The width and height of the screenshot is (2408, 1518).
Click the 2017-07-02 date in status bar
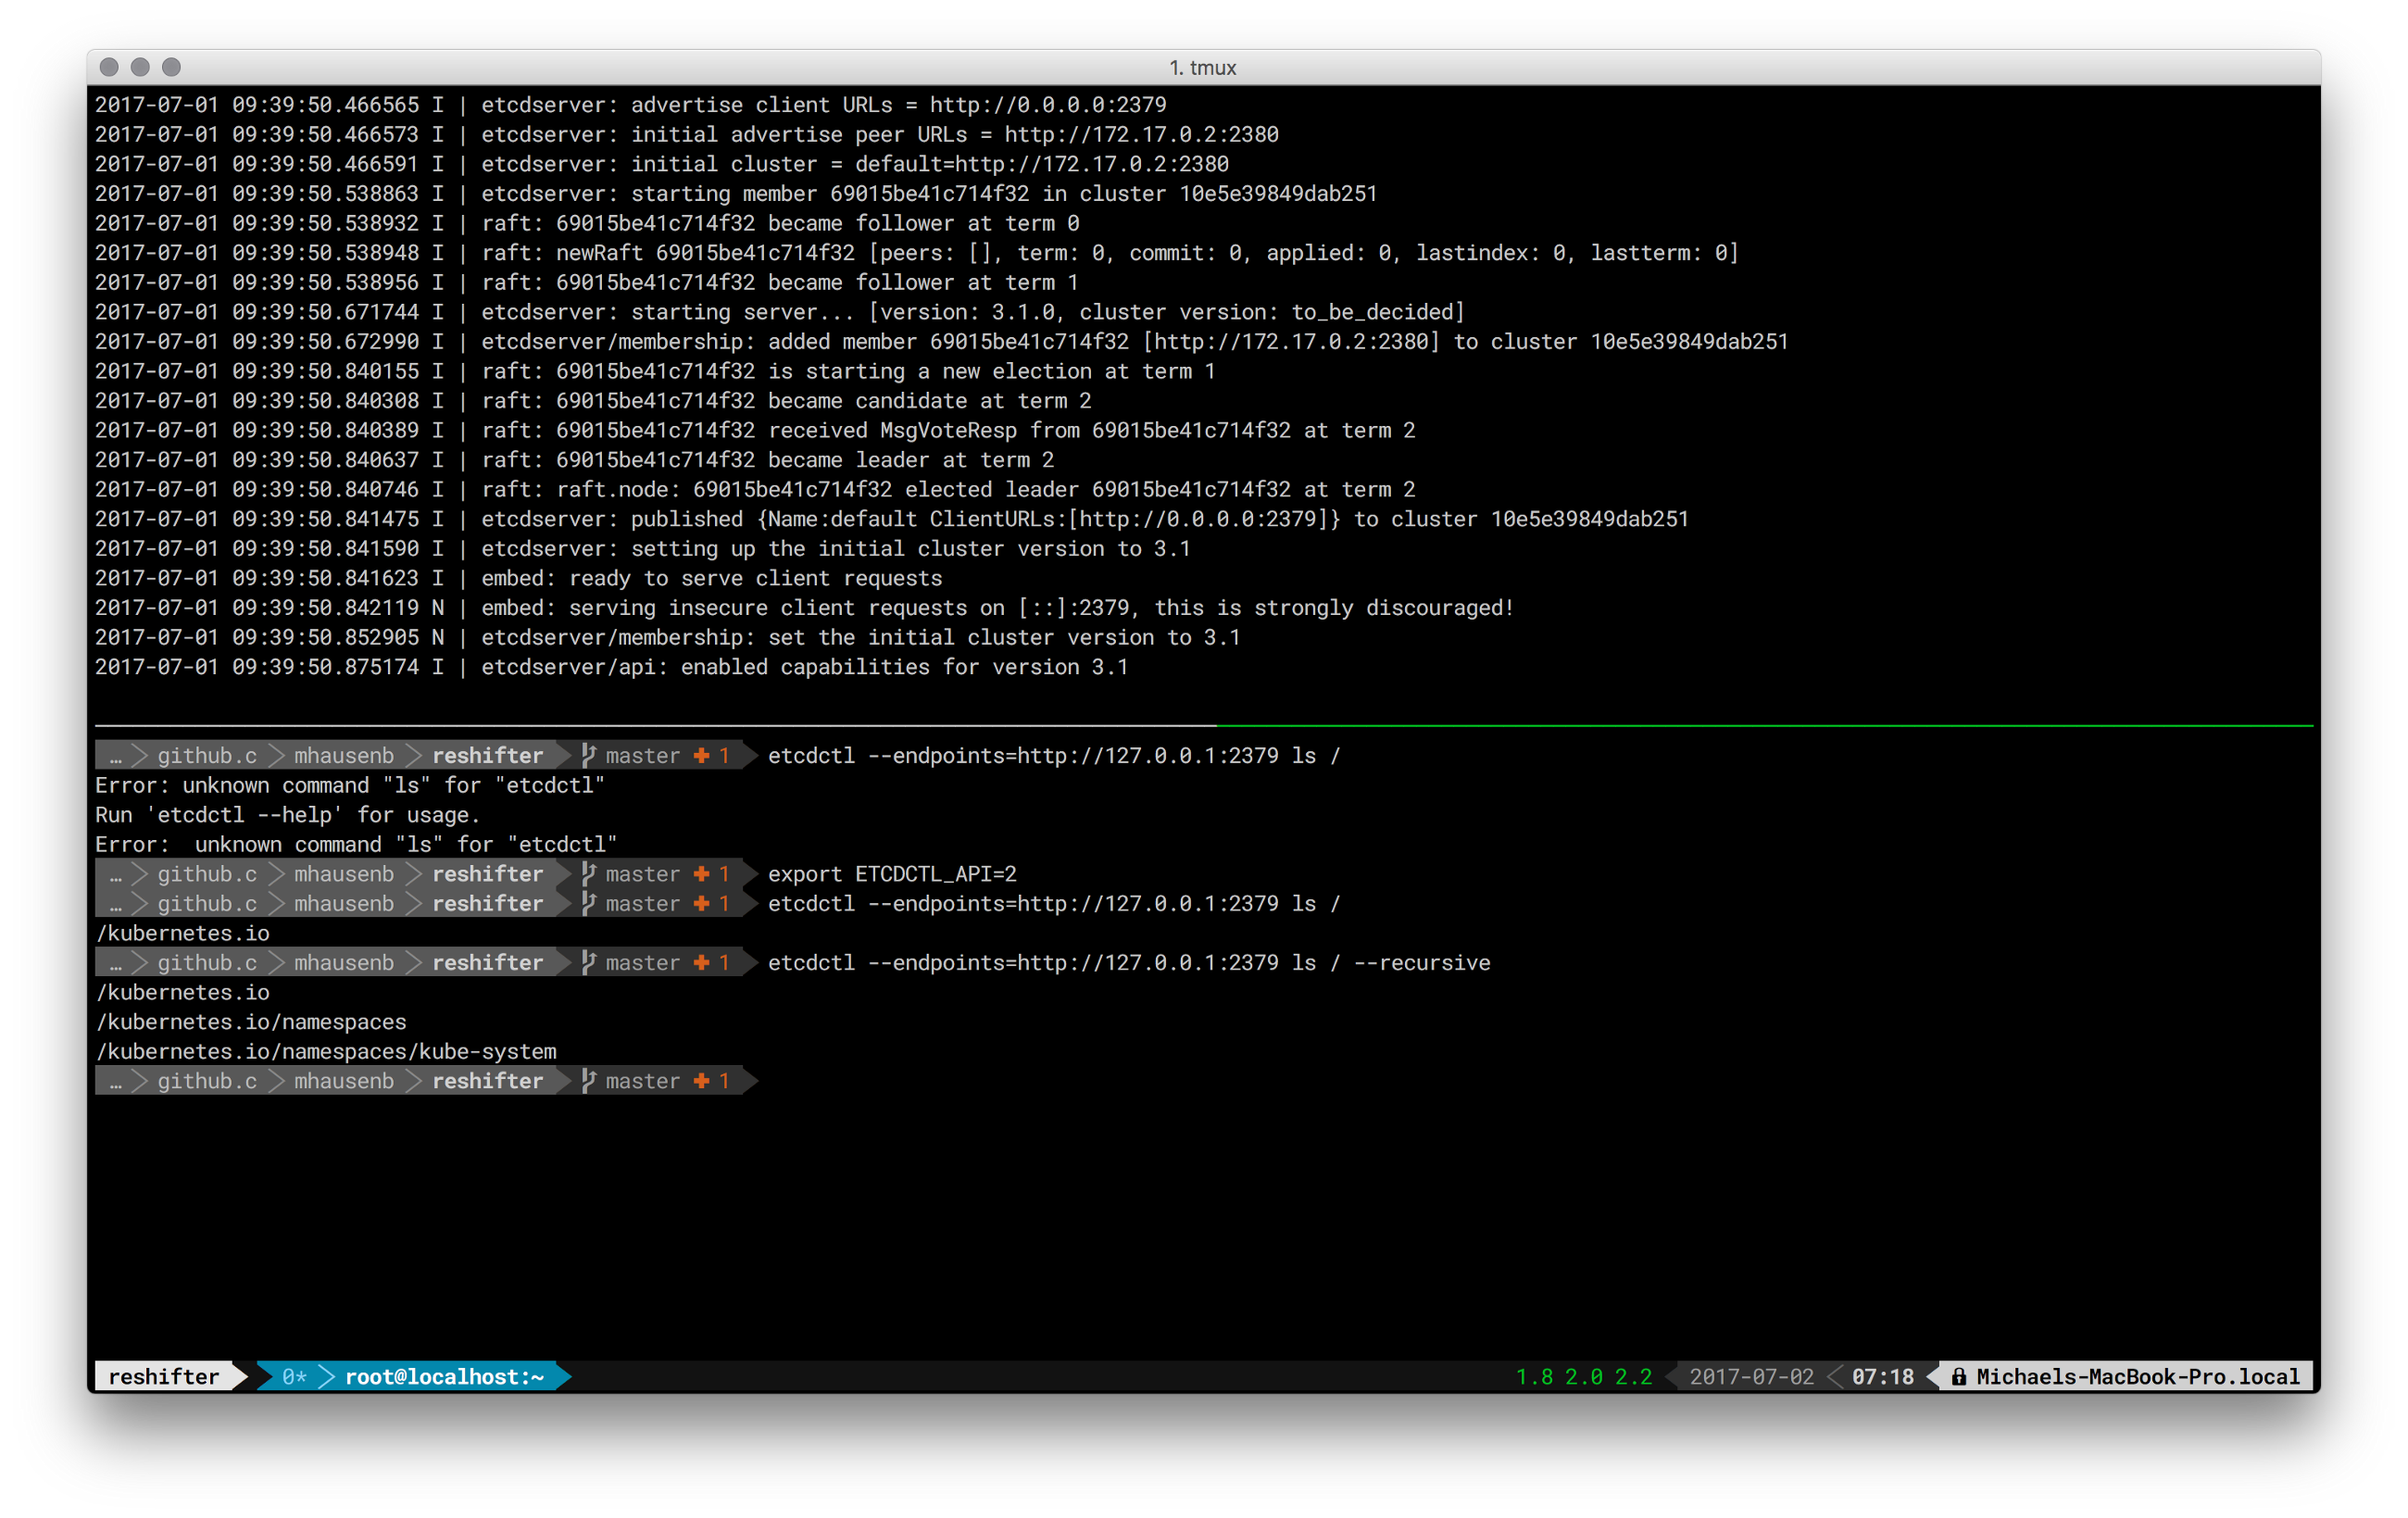[x=1751, y=1377]
